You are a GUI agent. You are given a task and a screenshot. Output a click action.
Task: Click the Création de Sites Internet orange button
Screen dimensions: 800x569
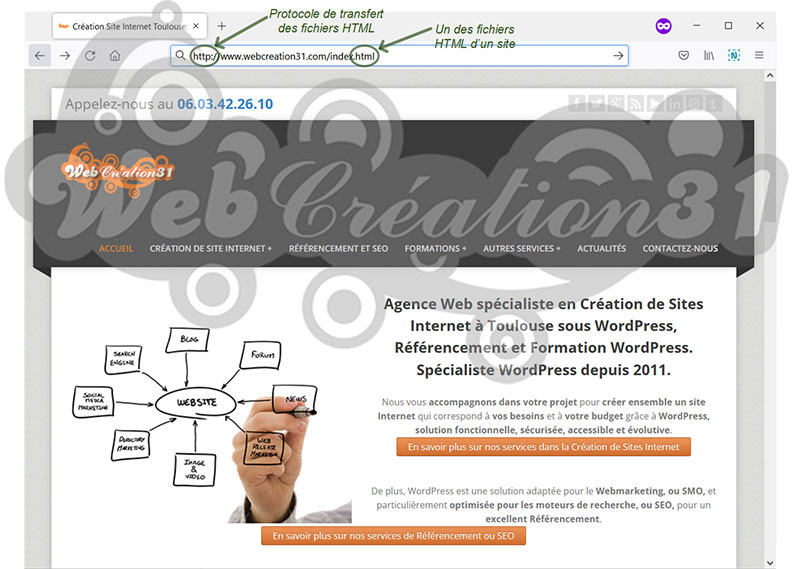coord(543,447)
